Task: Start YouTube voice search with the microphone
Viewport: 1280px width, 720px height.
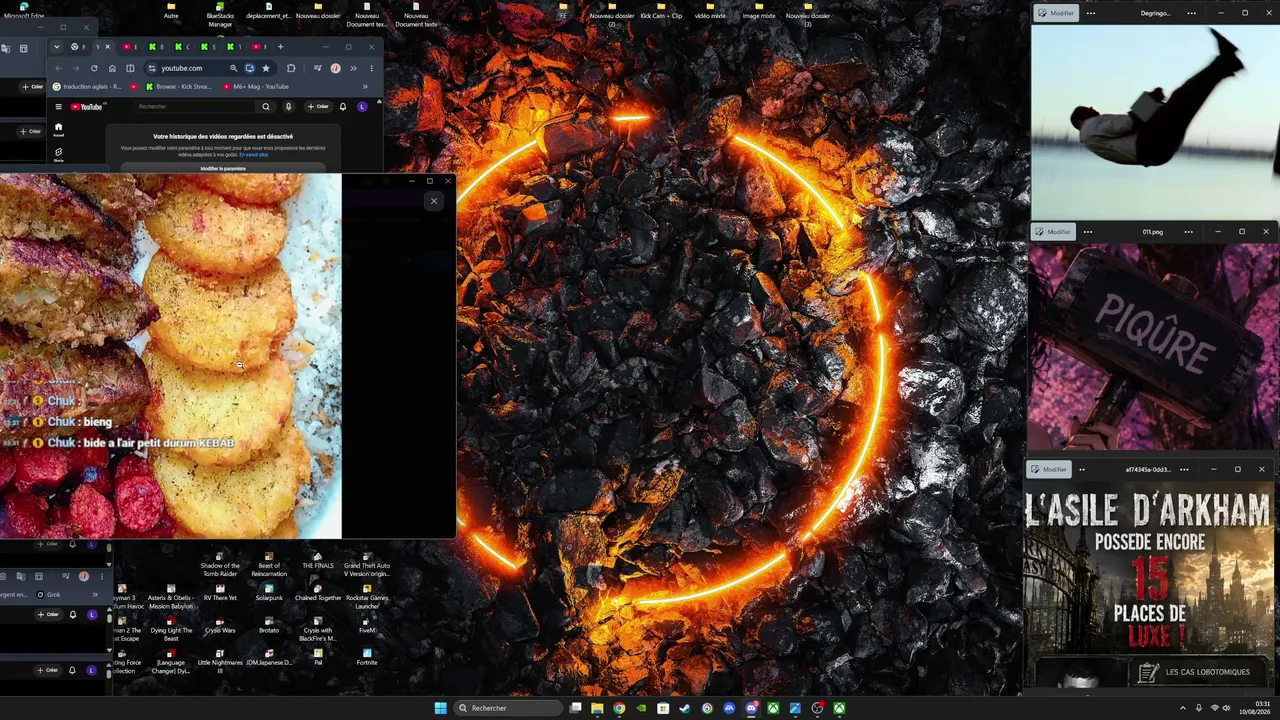Action: pos(288,106)
